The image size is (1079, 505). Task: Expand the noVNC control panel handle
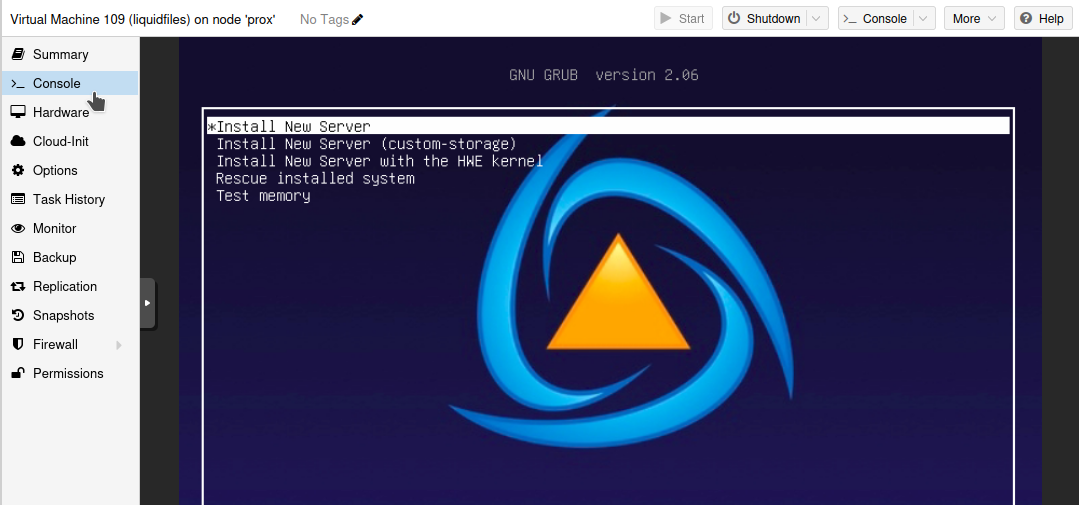pyautogui.click(x=147, y=303)
